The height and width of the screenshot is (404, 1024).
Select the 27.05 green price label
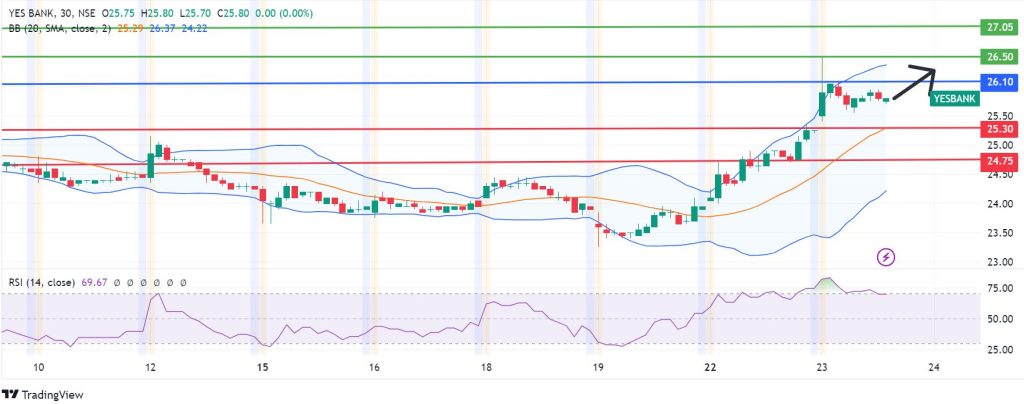pos(1000,27)
